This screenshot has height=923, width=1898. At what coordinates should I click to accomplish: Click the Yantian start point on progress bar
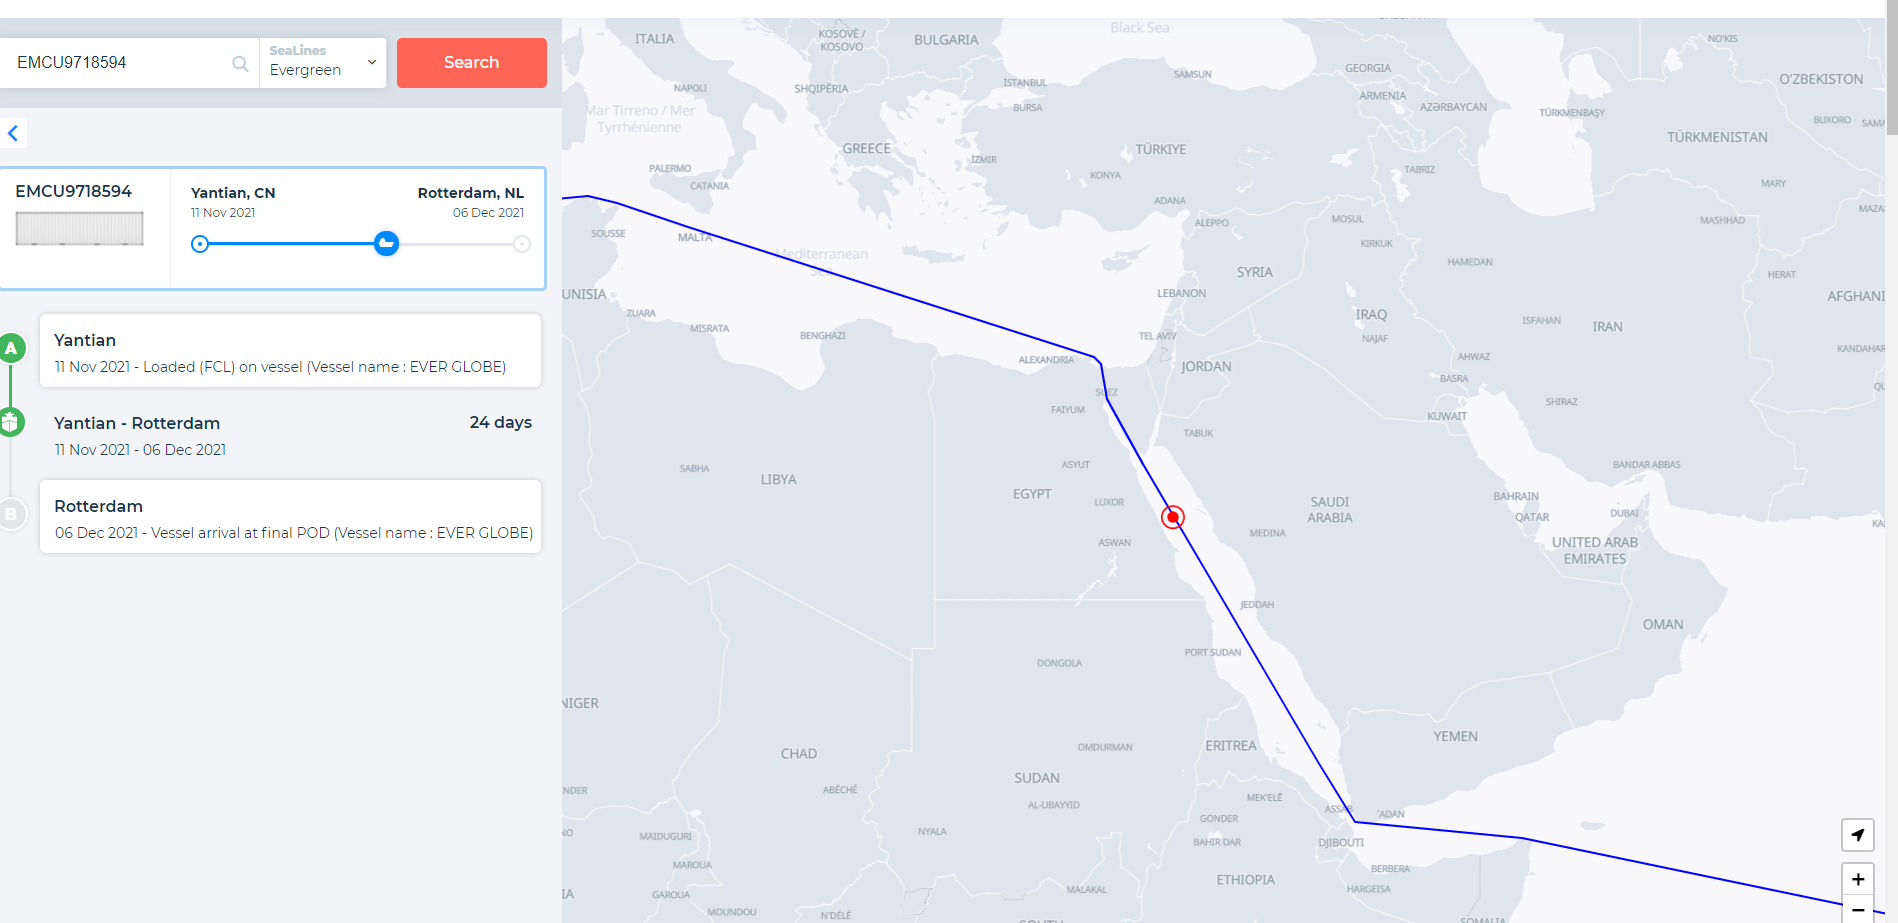[200, 244]
